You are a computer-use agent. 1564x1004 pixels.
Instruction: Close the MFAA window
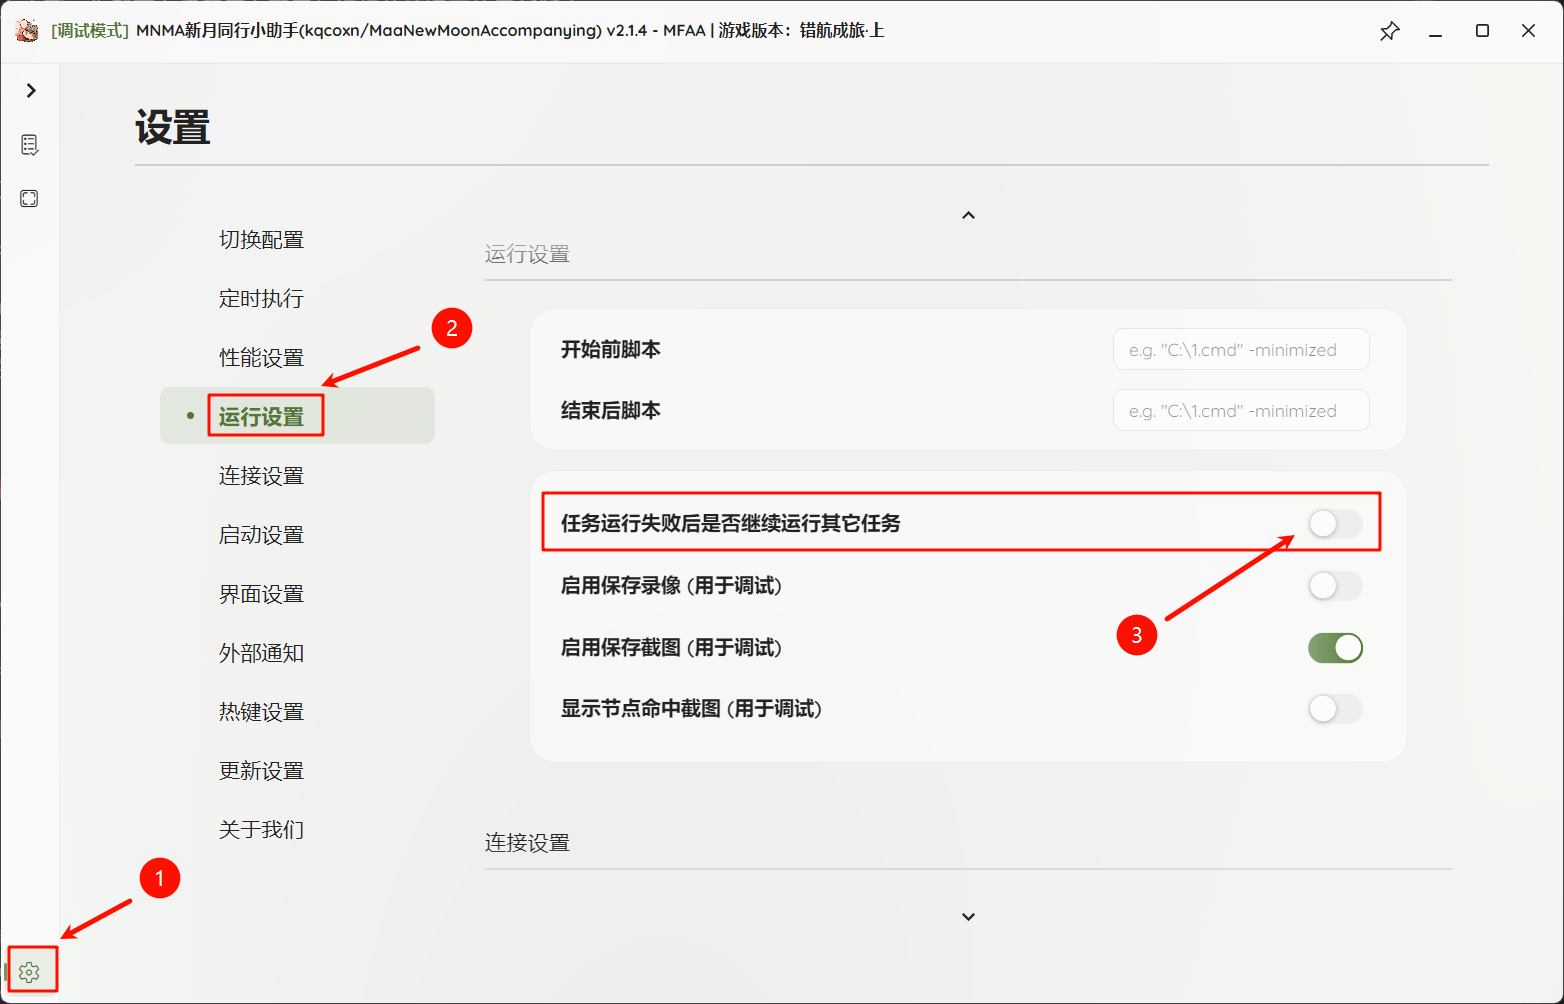[1528, 31]
